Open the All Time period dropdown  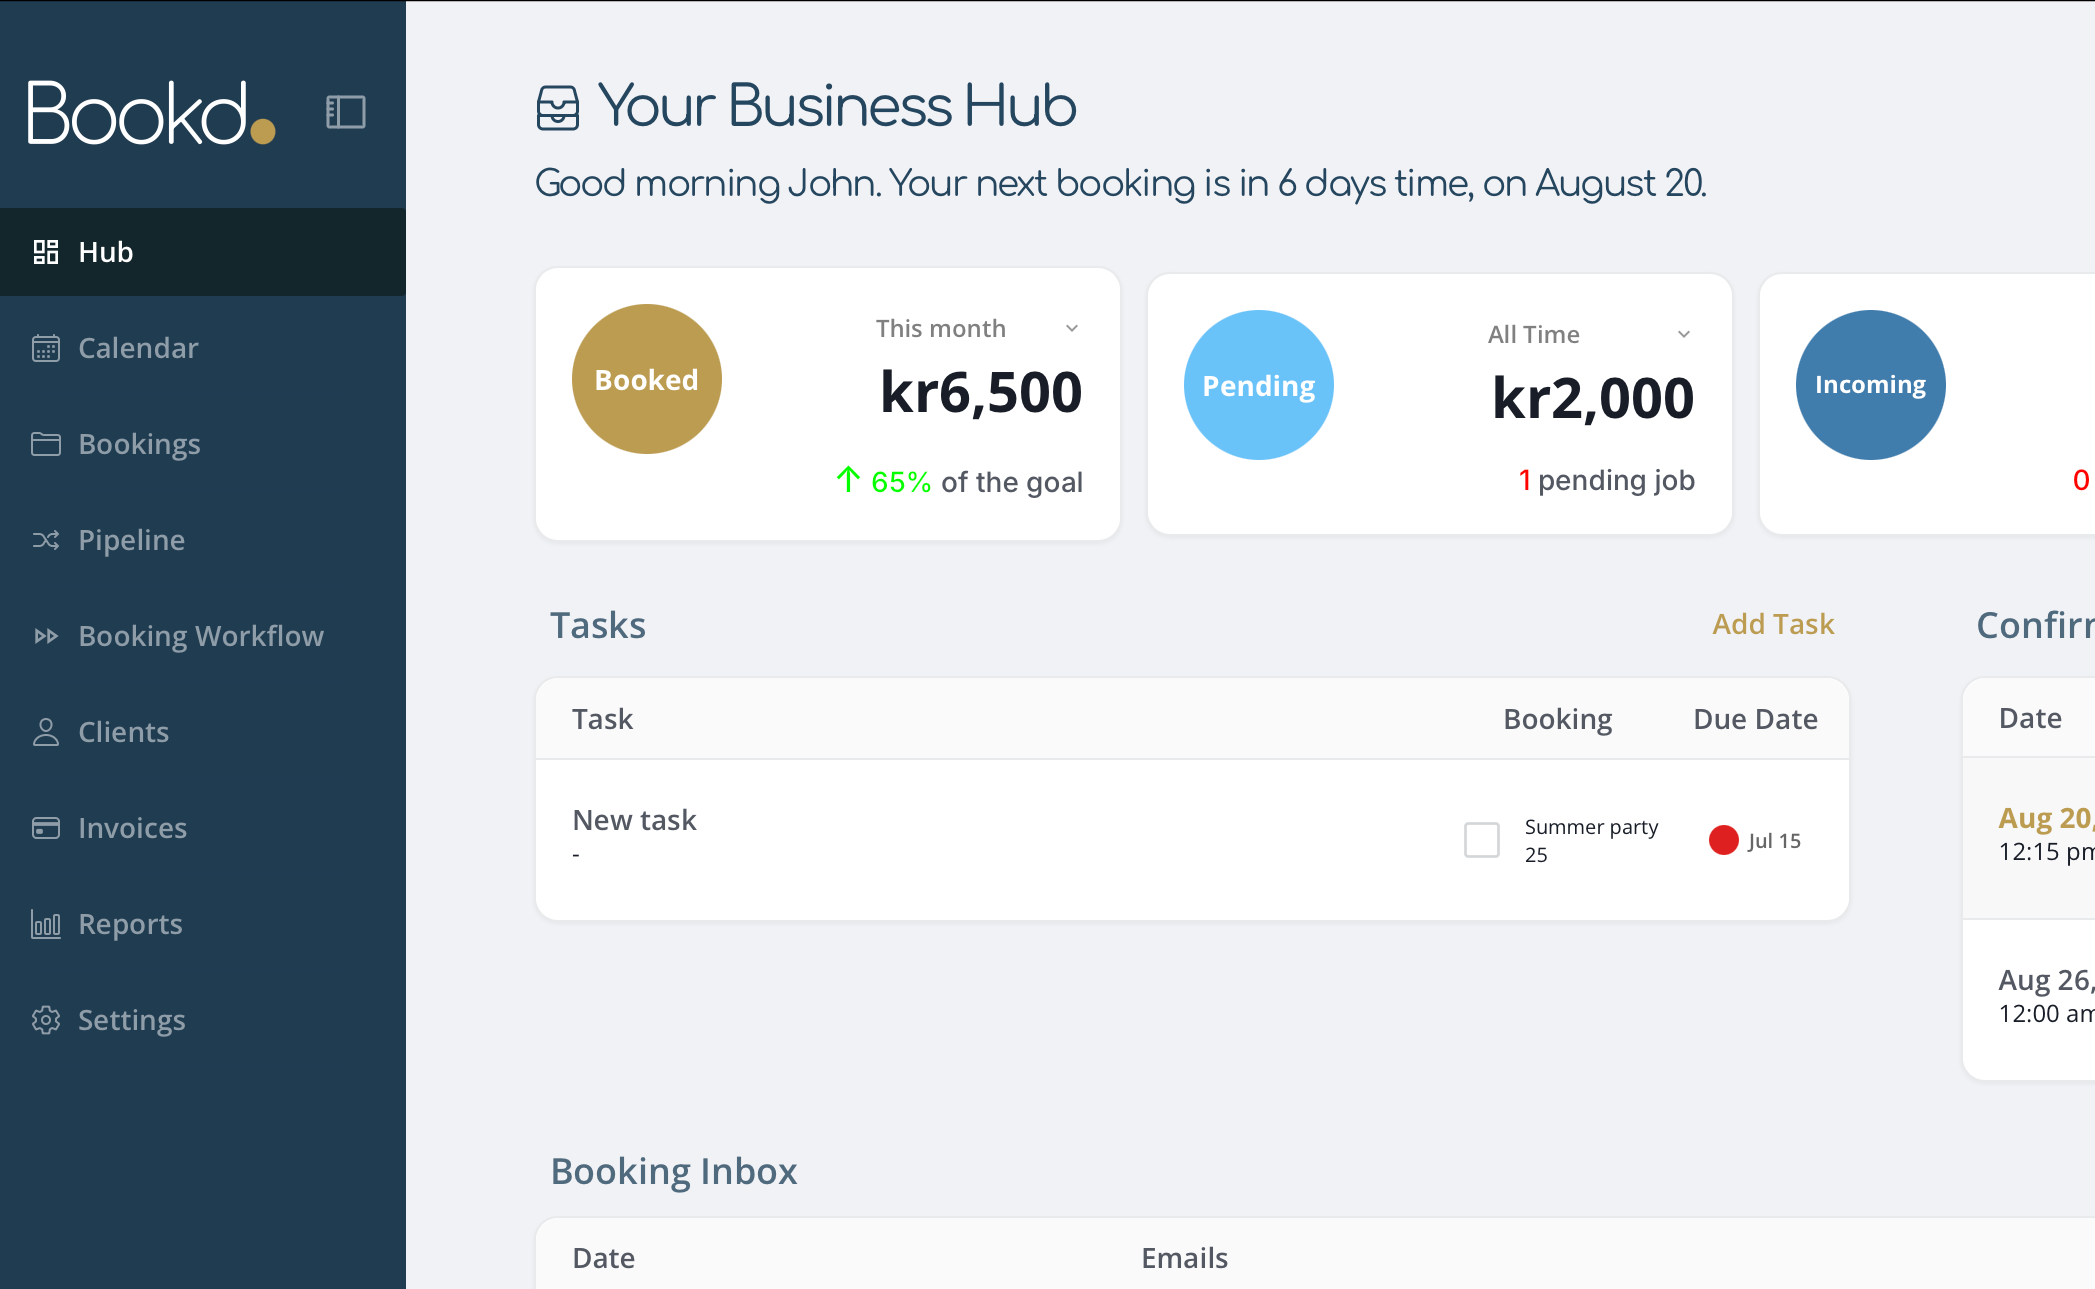point(1684,335)
